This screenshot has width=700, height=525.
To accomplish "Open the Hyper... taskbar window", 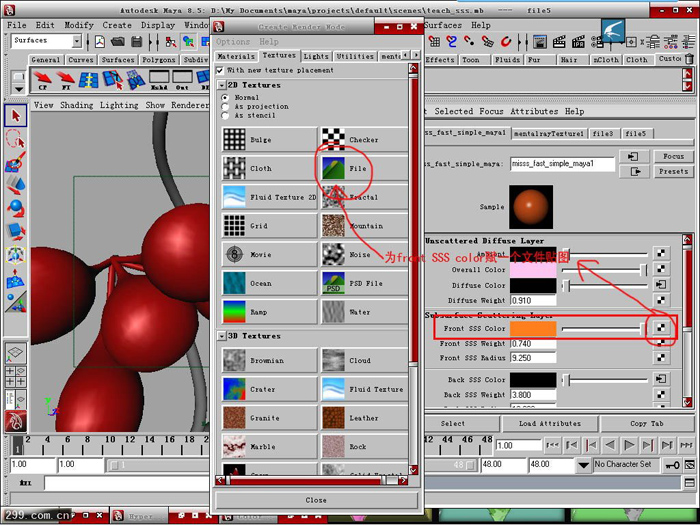I will pos(140,516).
